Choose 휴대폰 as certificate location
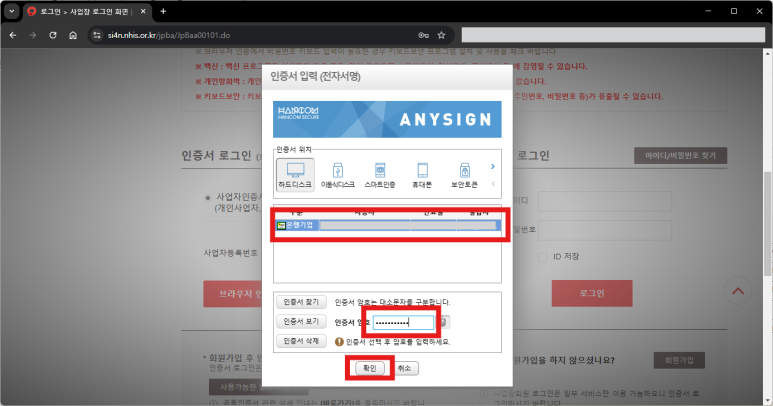Viewport: 773px width, 406px height. 422,175
